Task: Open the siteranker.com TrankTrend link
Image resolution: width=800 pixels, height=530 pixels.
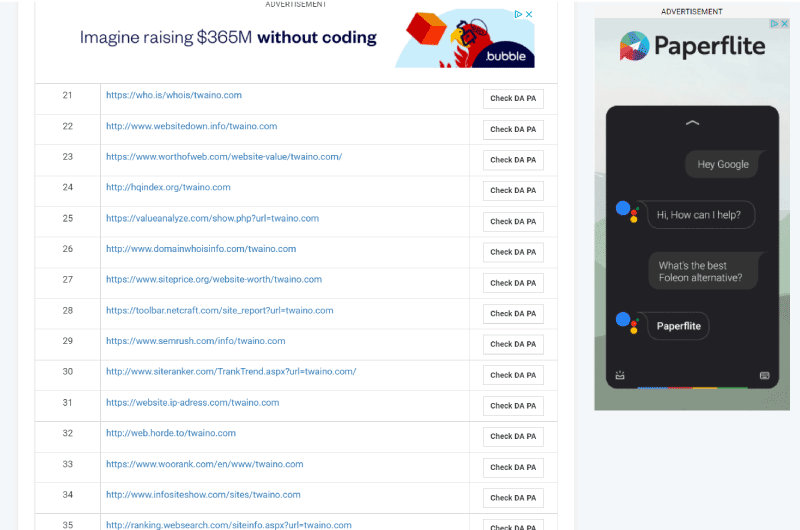Action: [x=231, y=371]
